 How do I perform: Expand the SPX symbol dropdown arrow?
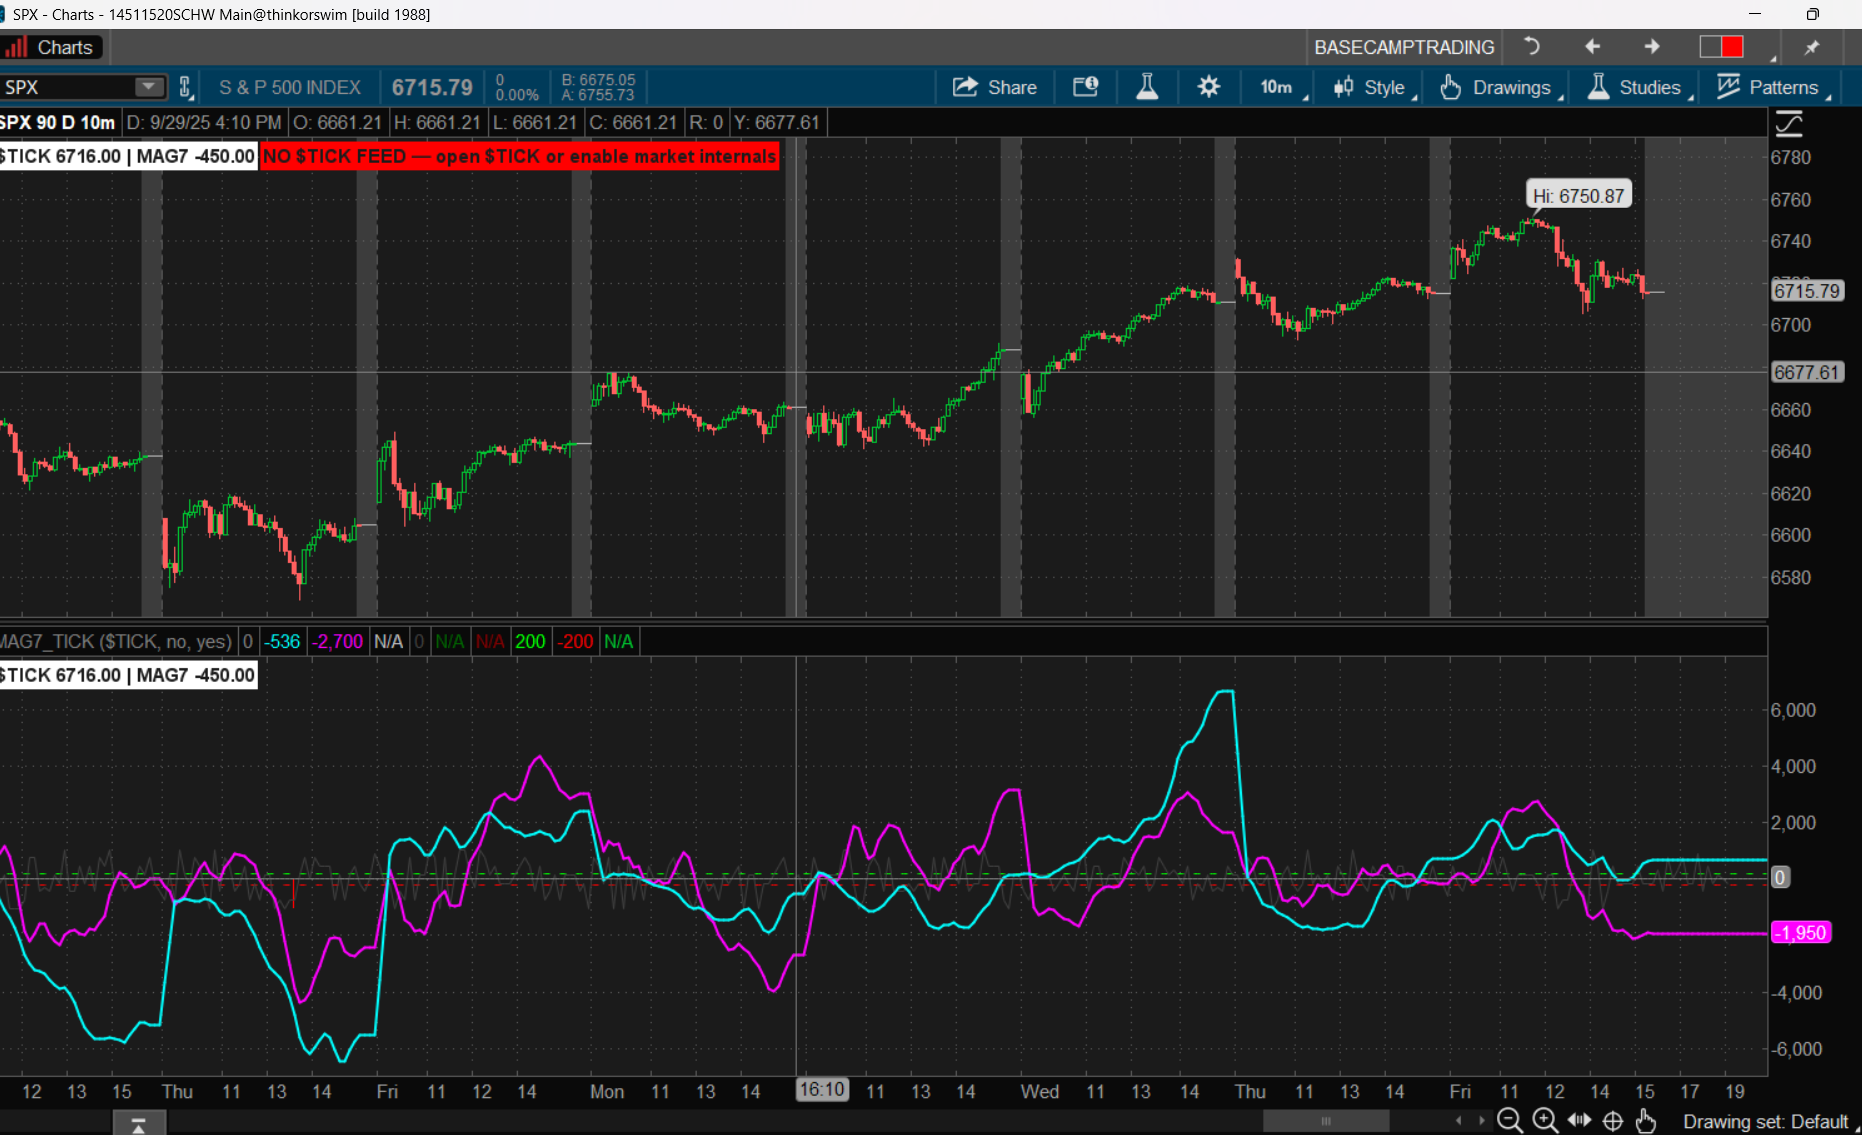pos(149,87)
